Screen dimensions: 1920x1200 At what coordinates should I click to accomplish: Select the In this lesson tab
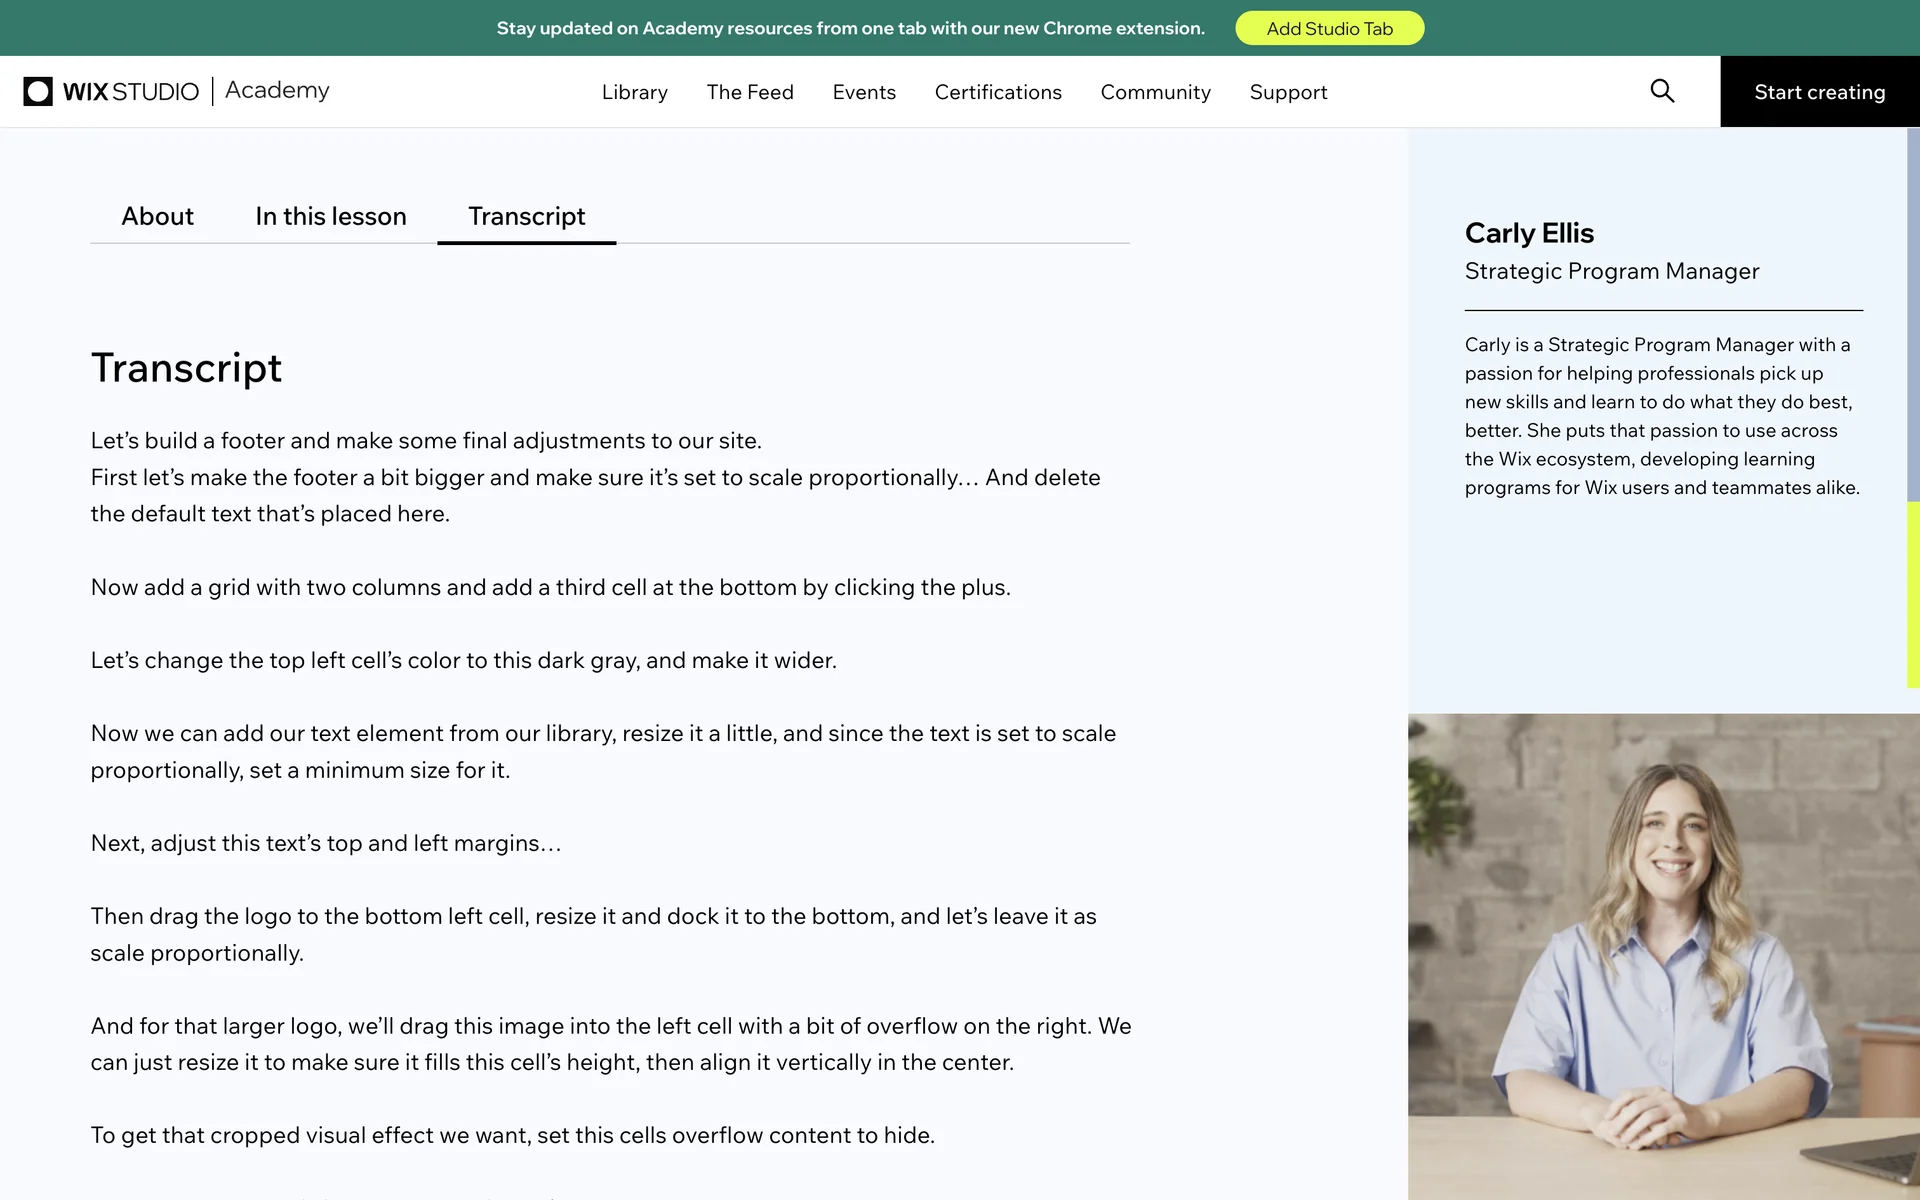coord(330,216)
